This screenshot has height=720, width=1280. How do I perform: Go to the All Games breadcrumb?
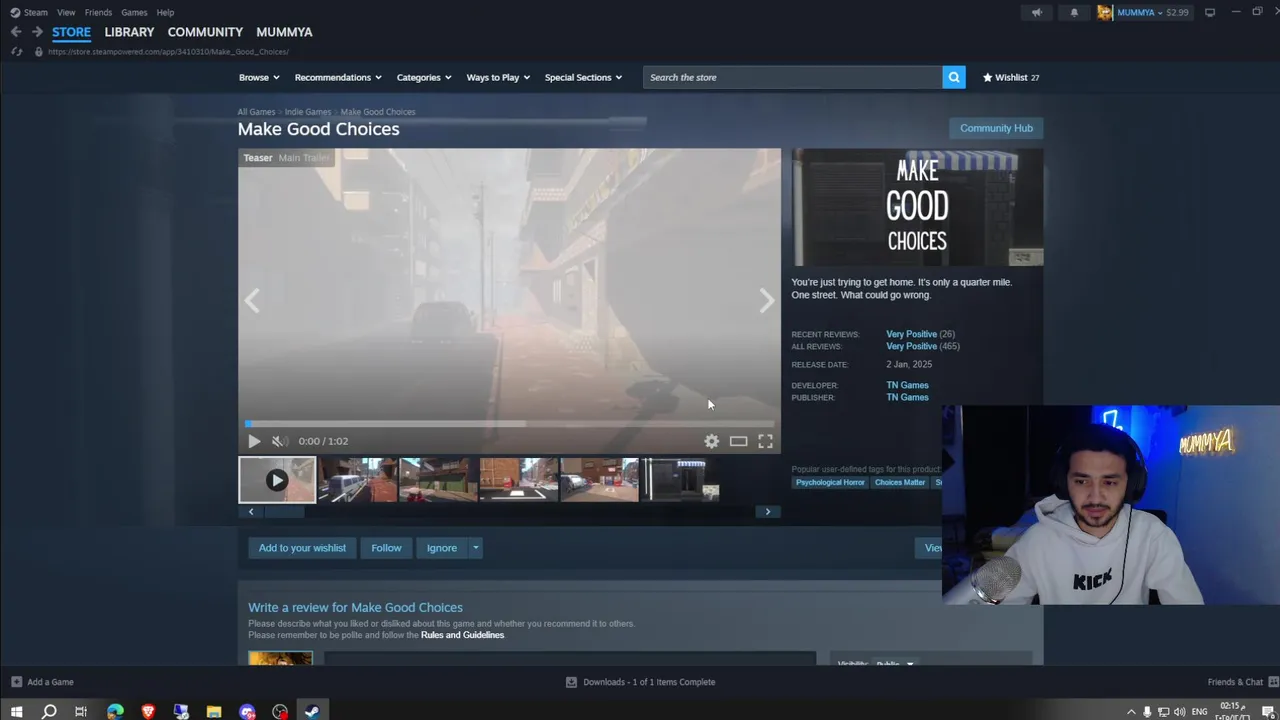(x=256, y=112)
